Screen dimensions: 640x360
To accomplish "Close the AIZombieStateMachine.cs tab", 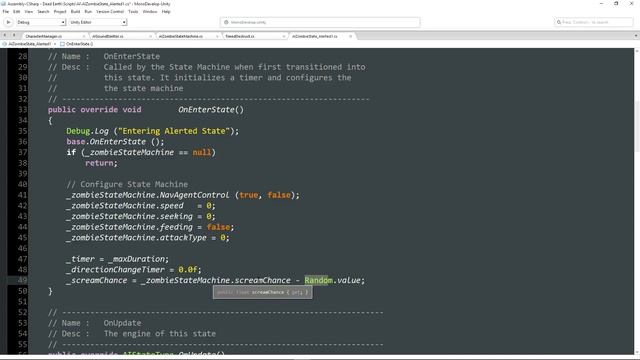I will point(217,36).
